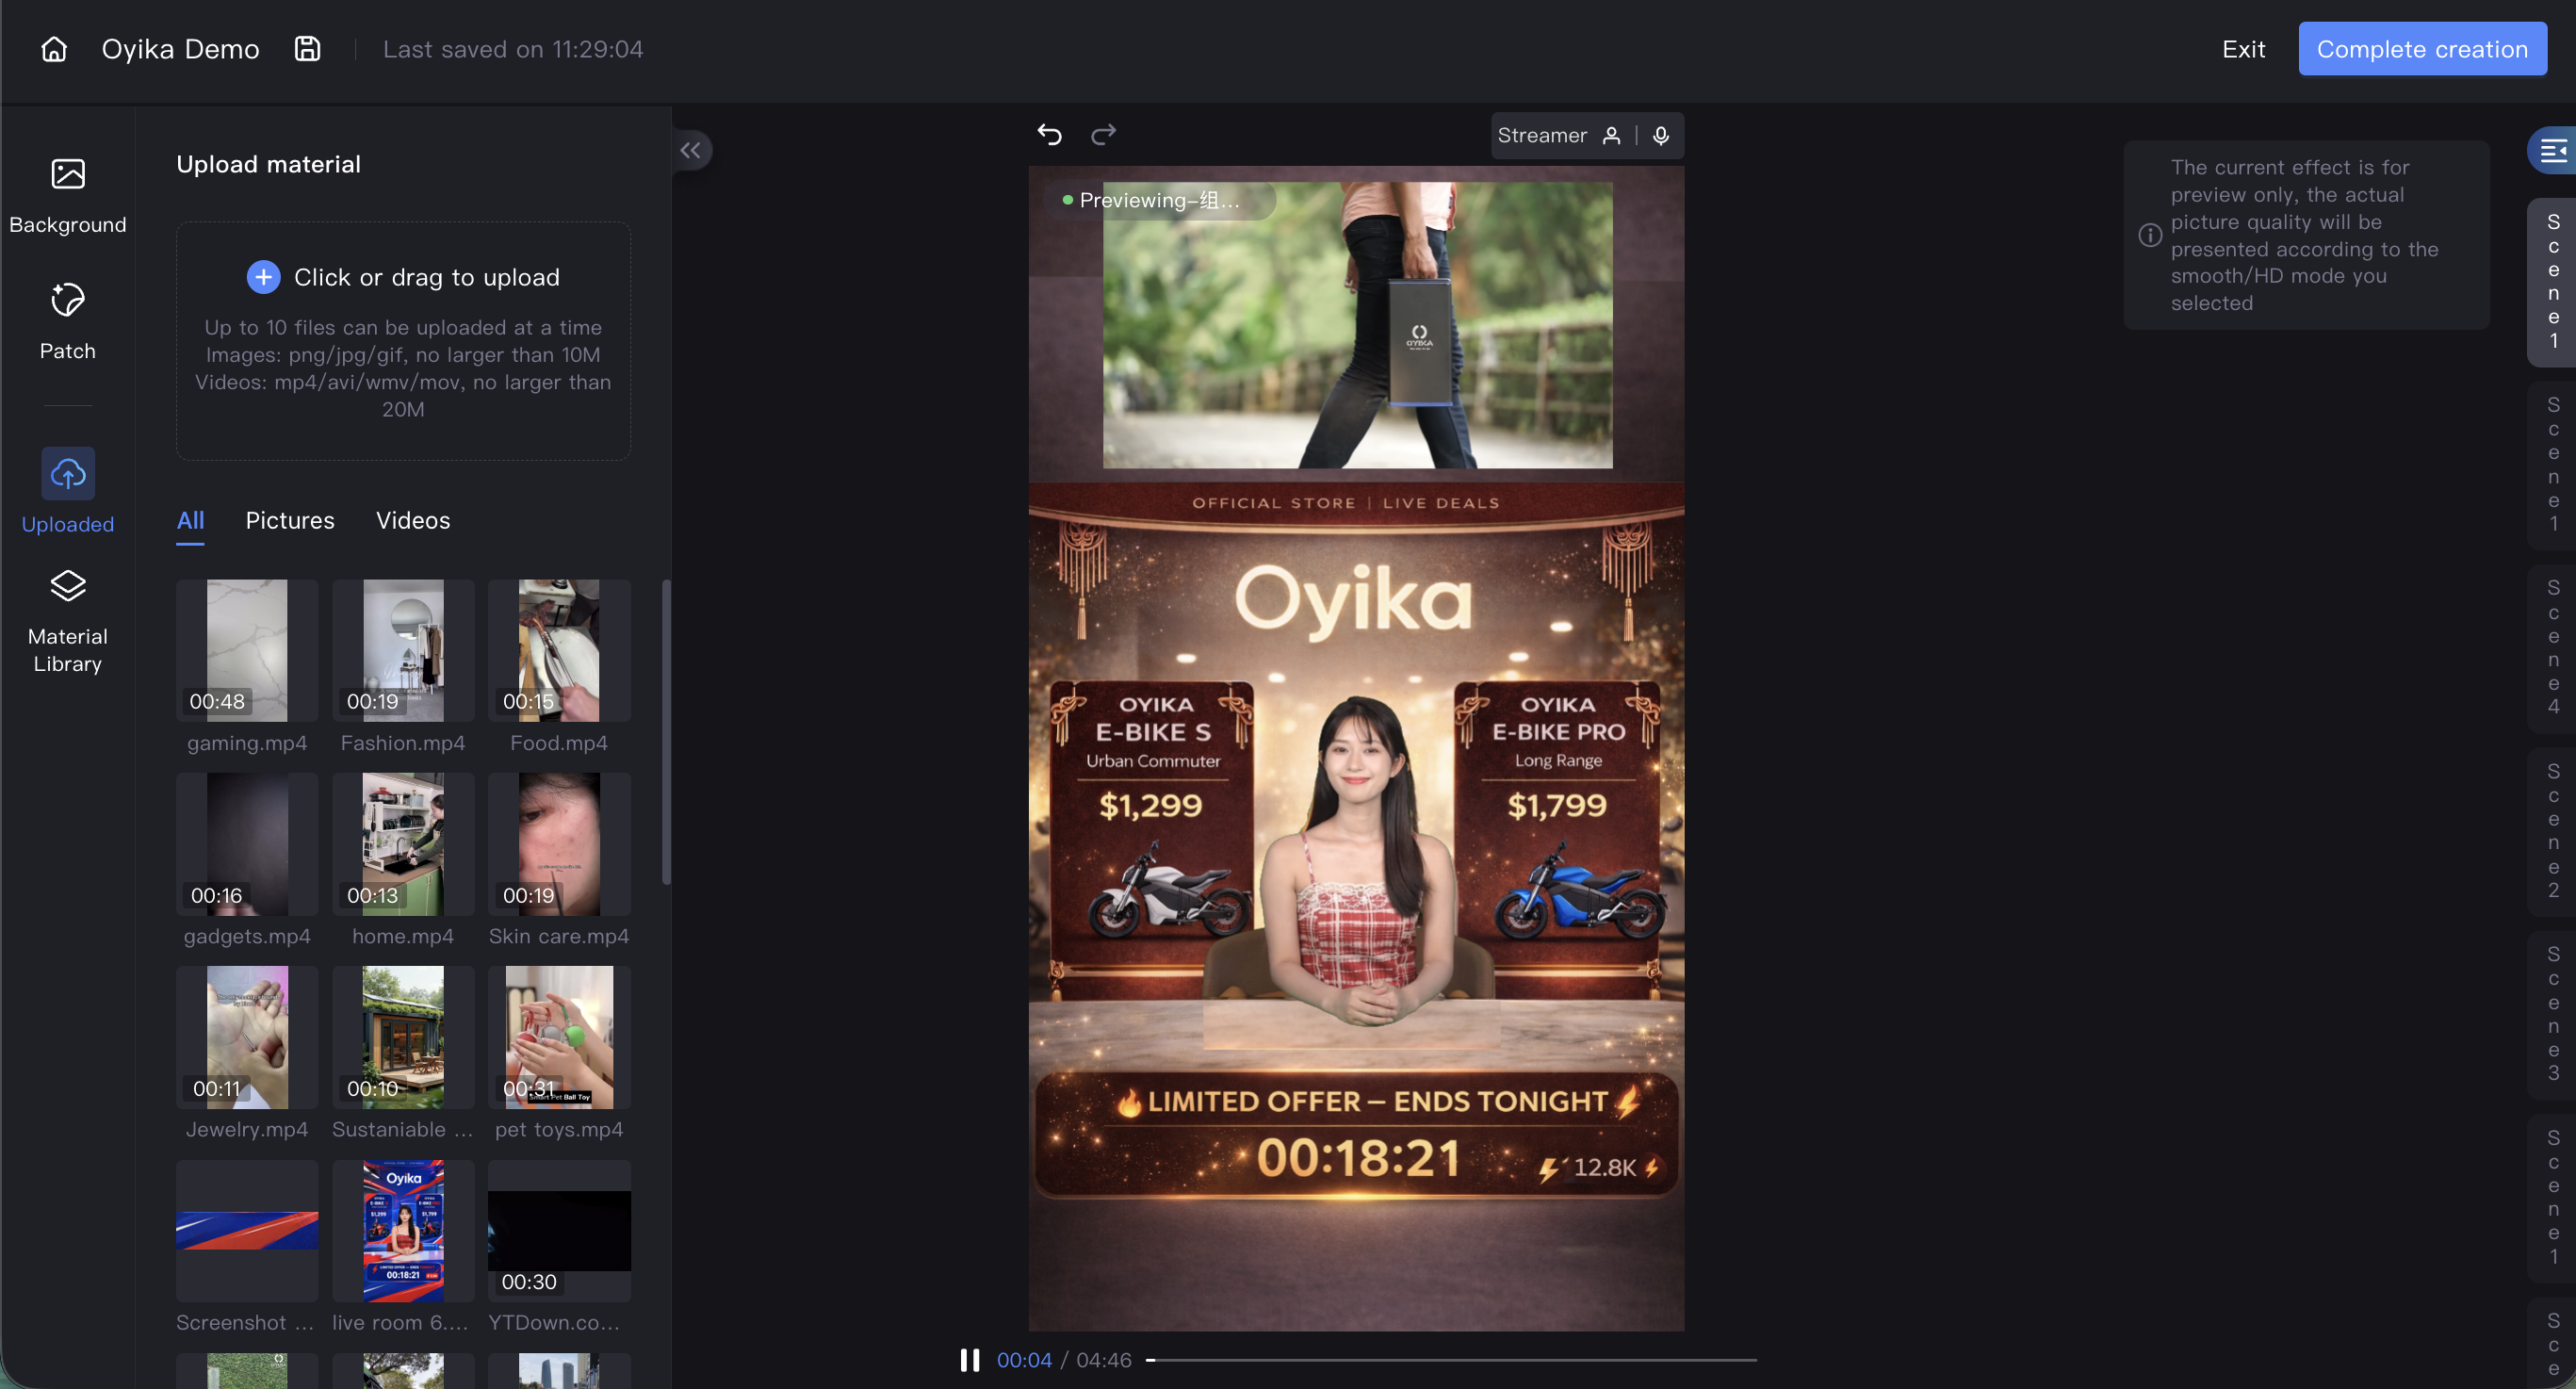The width and height of the screenshot is (2576, 1389).
Task: Click the 00:18:21 countdown banner
Action: (x=1356, y=1135)
